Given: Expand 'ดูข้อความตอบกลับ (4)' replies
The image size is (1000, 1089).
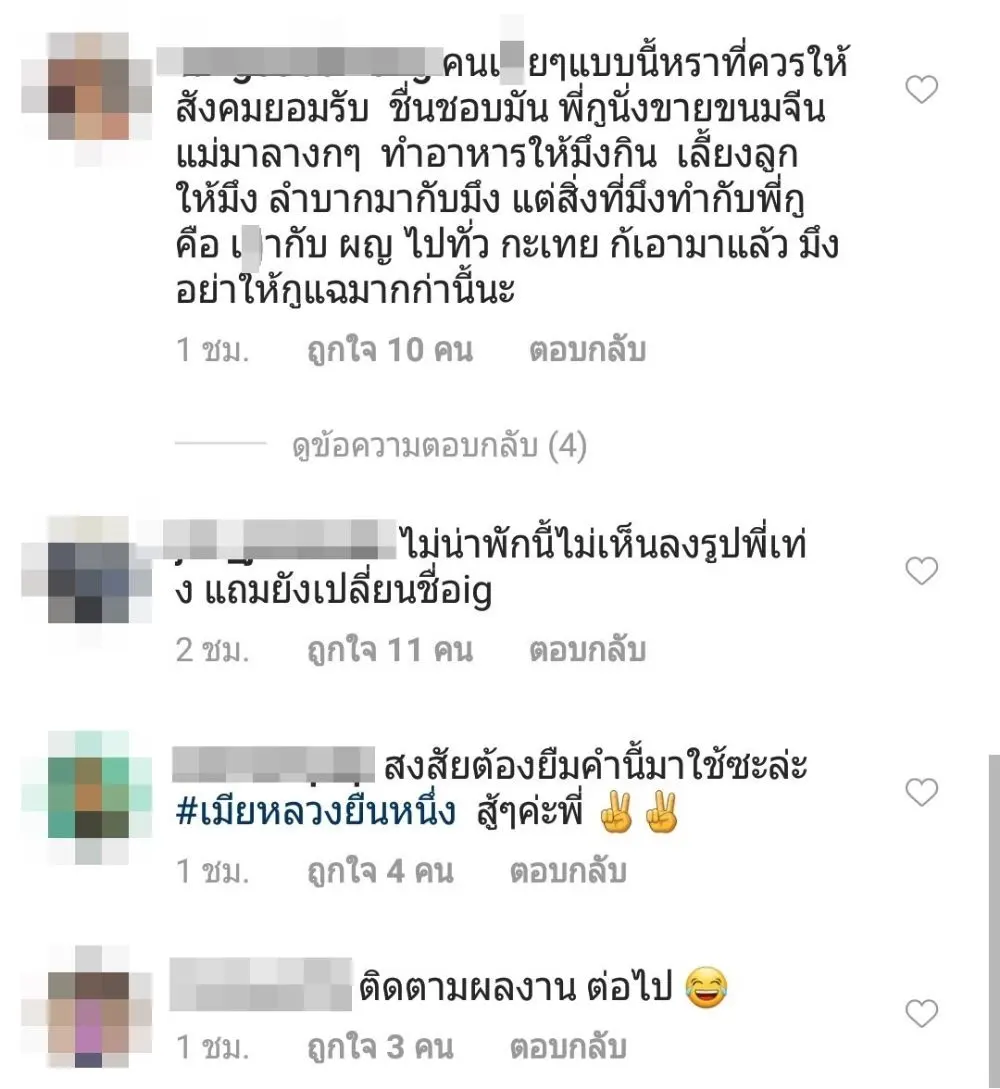Looking at the screenshot, I should pos(440,445).
